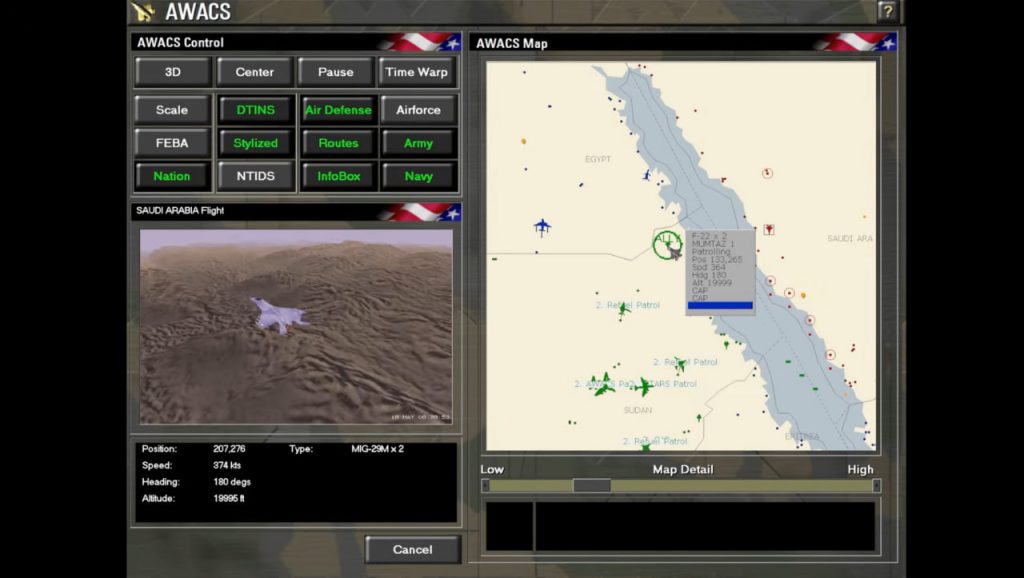Disable the Navy units filter
The height and width of the screenshot is (578, 1024).
coord(418,176)
